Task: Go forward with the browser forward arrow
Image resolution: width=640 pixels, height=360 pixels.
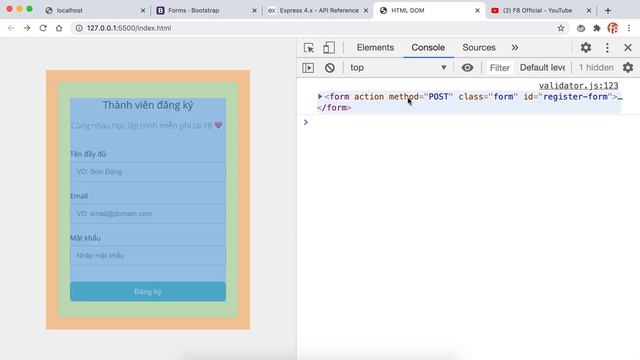Action: point(27,28)
